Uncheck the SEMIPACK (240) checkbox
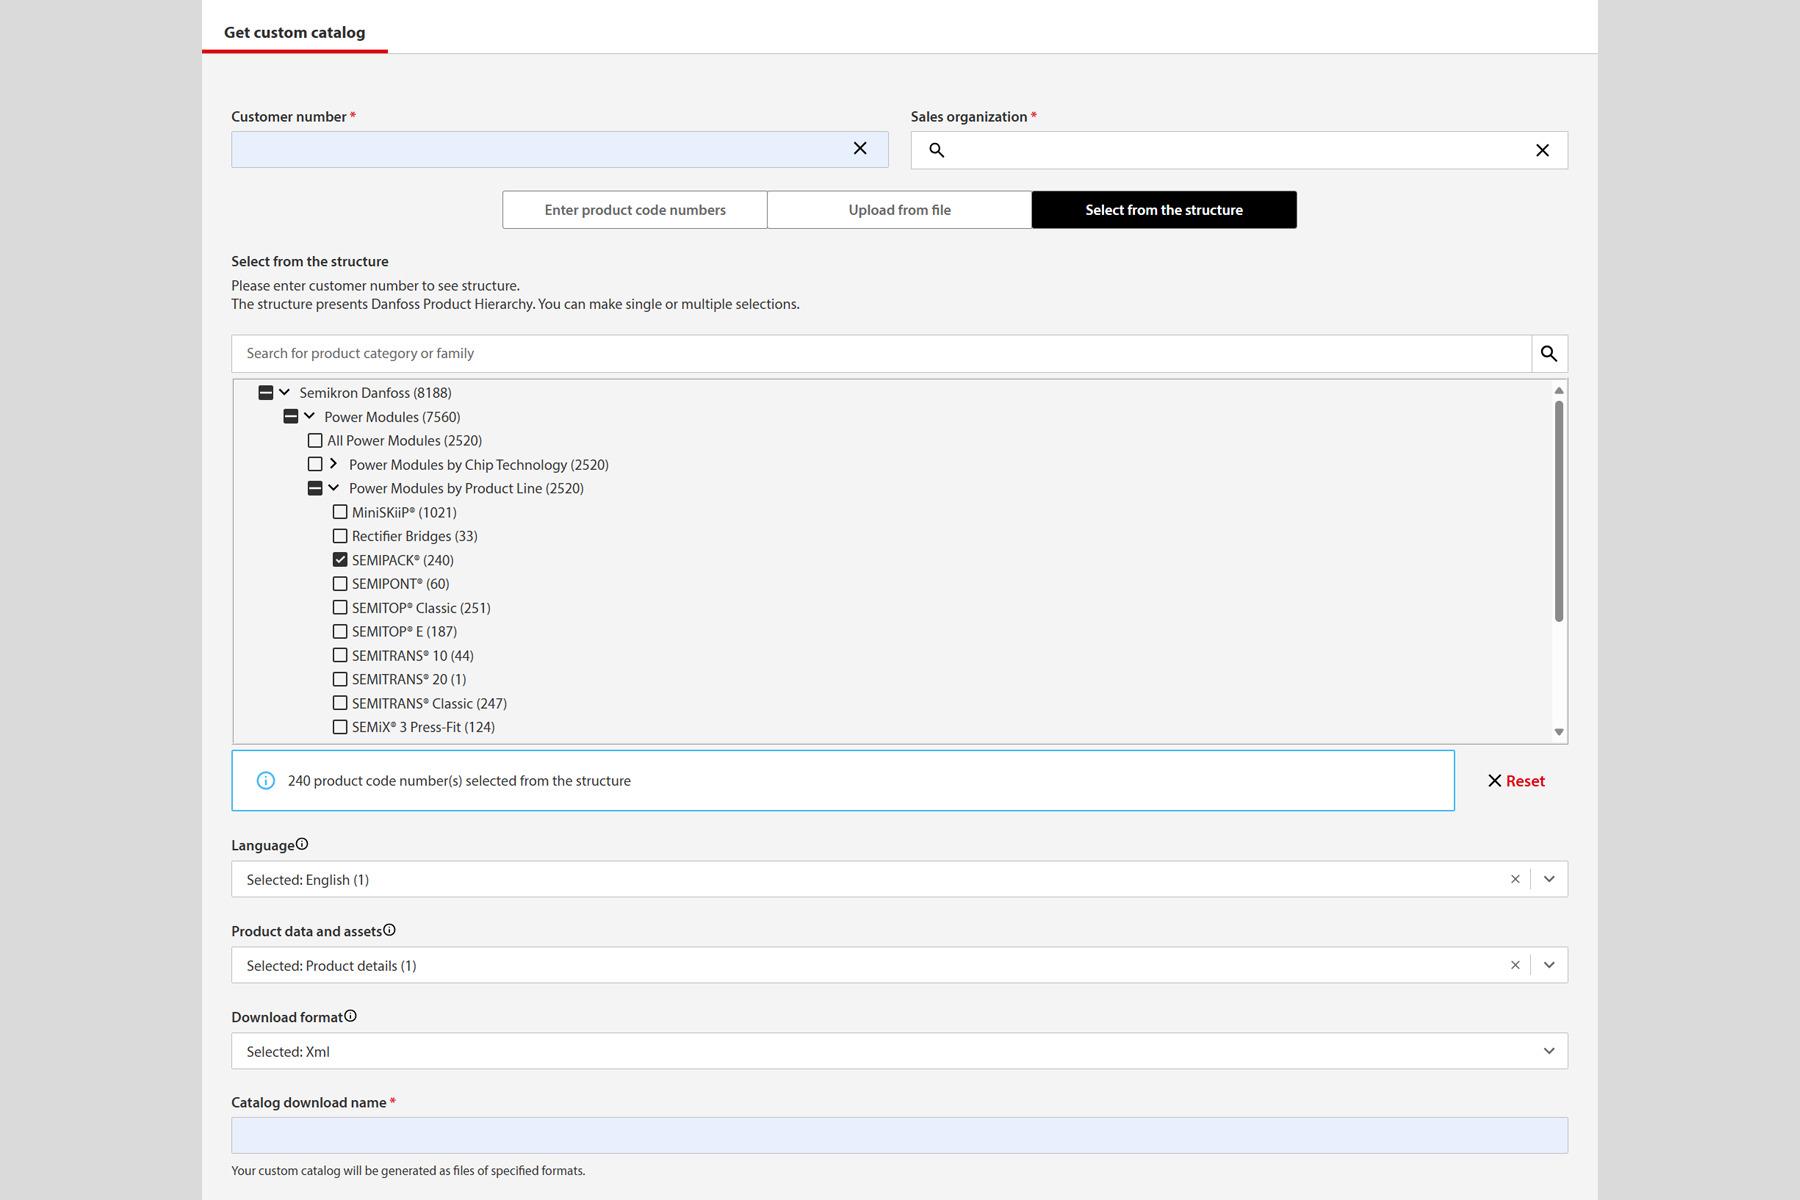This screenshot has height=1200, width=1800. pyautogui.click(x=340, y=560)
